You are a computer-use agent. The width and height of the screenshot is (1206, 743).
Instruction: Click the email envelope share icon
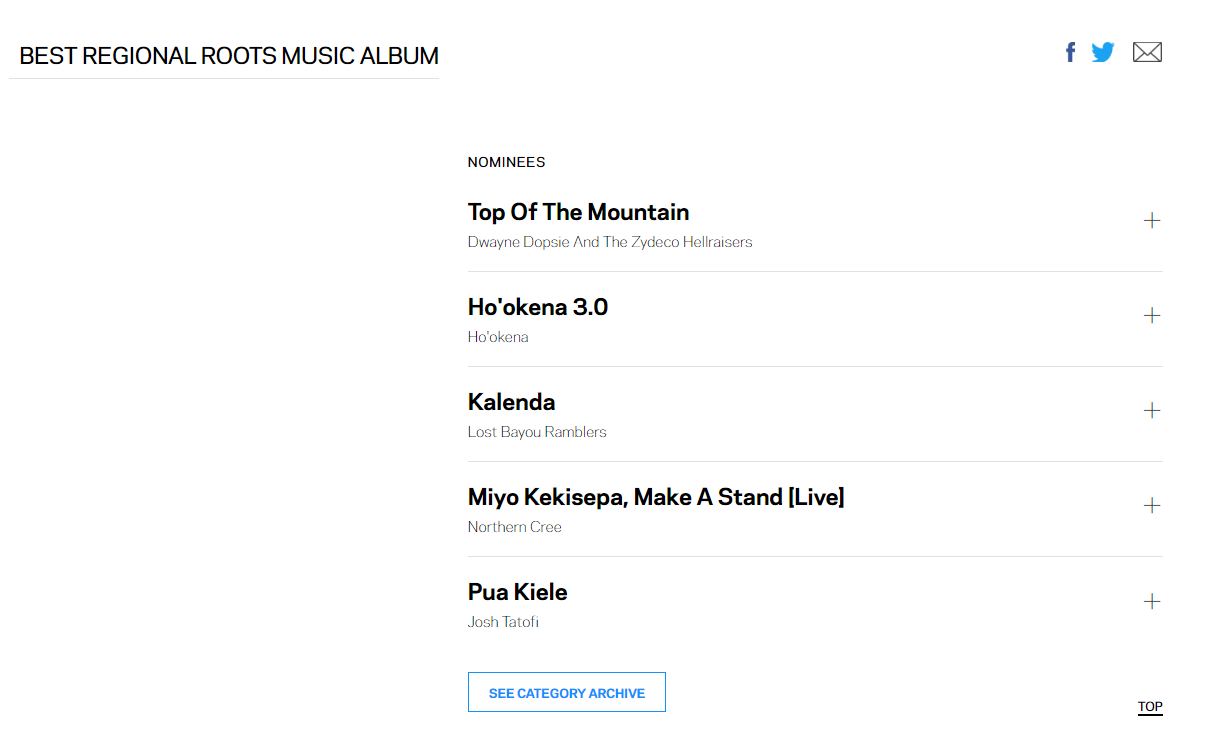pyautogui.click(x=1147, y=52)
